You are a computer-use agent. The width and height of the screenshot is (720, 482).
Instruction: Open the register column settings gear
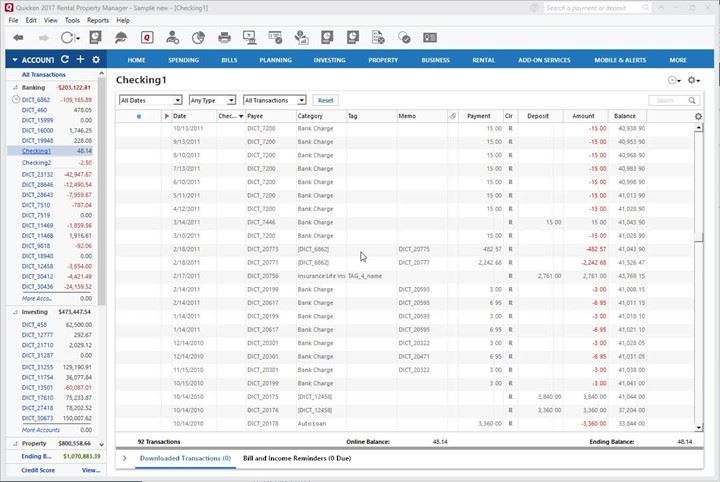[698, 117]
